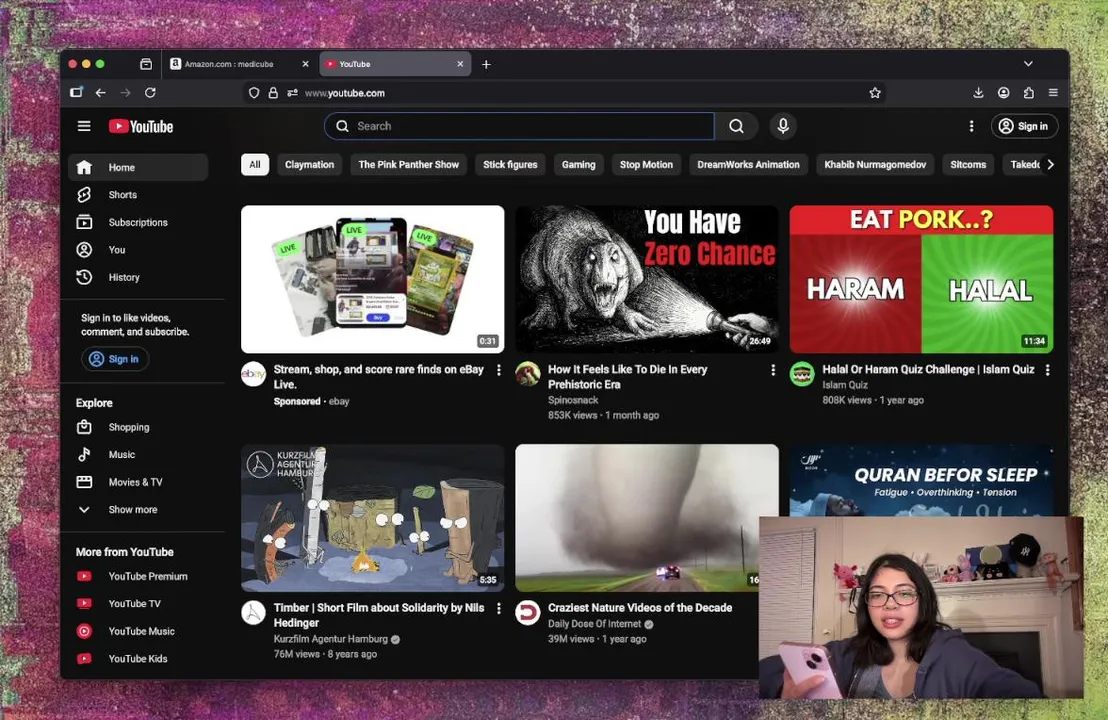Reload the current page
Viewport: 1108px width, 720px height.
click(150, 93)
